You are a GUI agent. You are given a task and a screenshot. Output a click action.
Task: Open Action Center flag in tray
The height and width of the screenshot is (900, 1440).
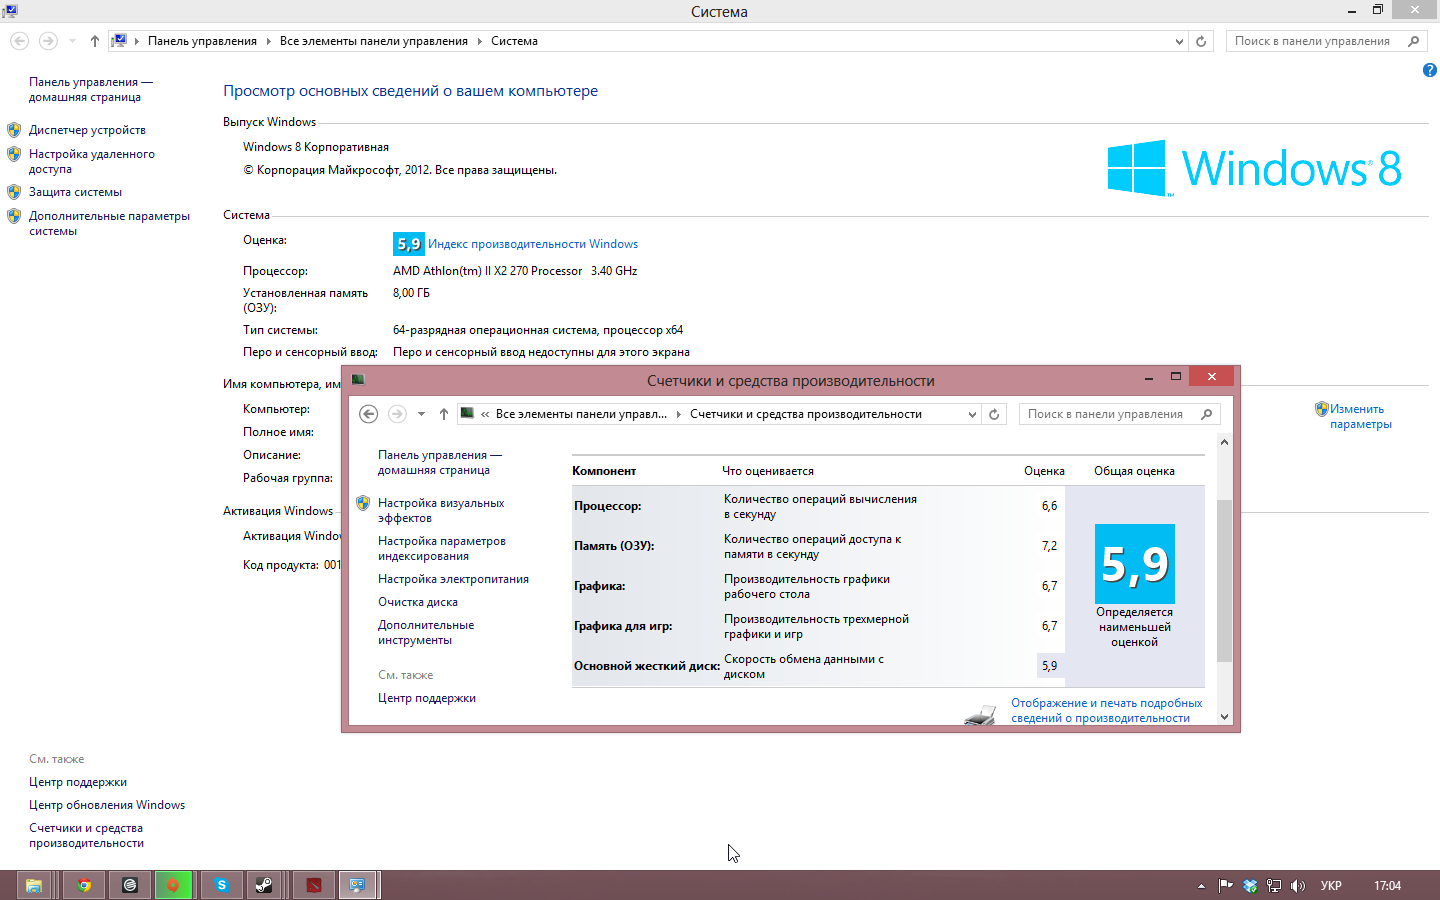[x=1225, y=885]
